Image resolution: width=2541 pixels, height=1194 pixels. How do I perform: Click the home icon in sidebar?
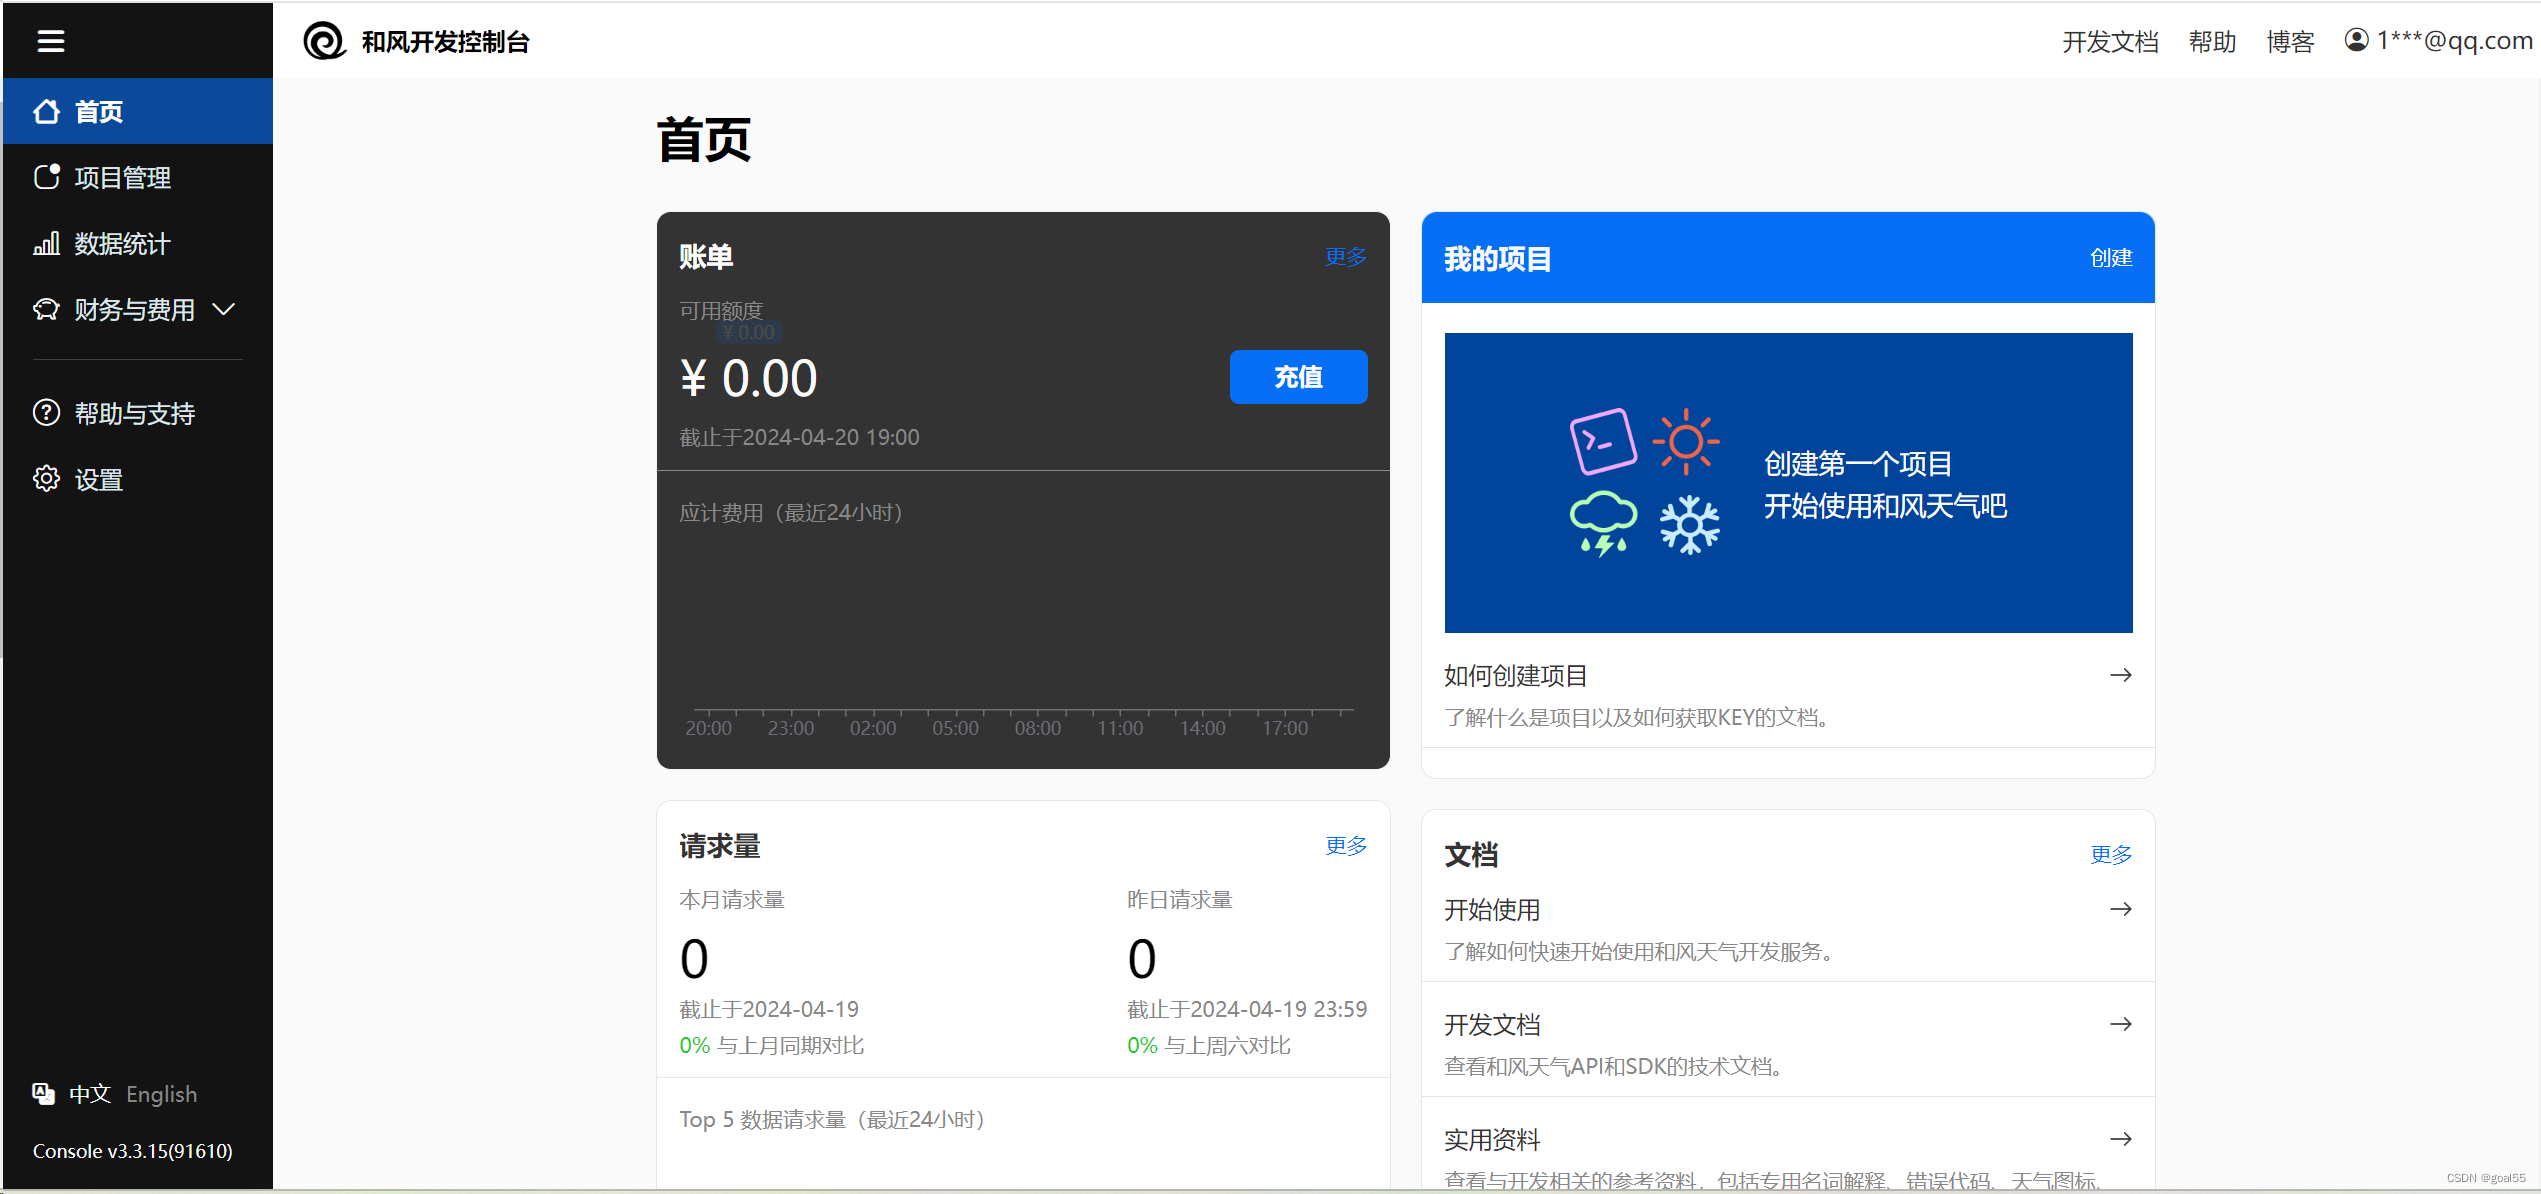pyautogui.click(x=46, y=111)
